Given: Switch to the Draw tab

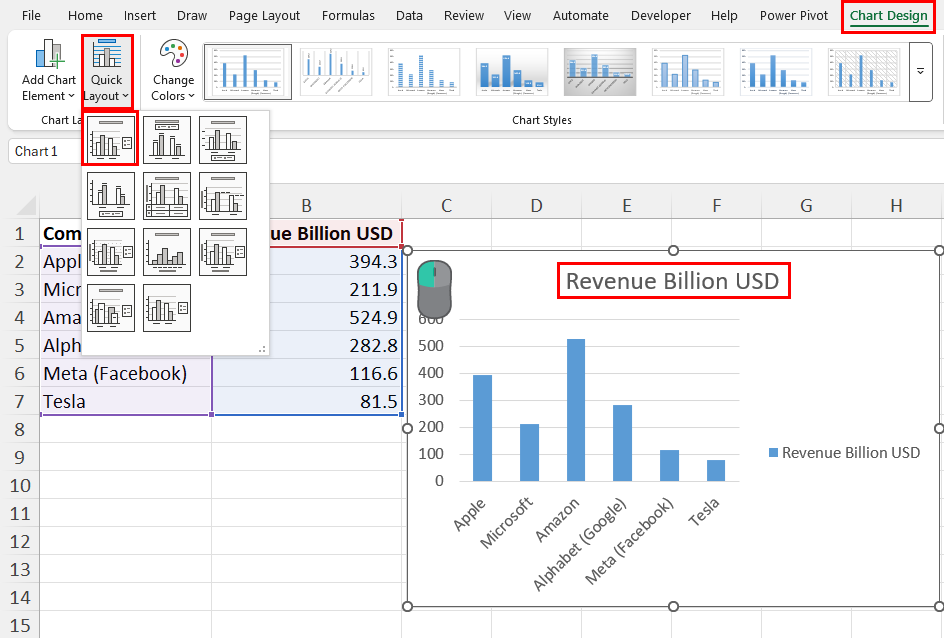Looking at the screenshot, I should [x=192, y=16].
